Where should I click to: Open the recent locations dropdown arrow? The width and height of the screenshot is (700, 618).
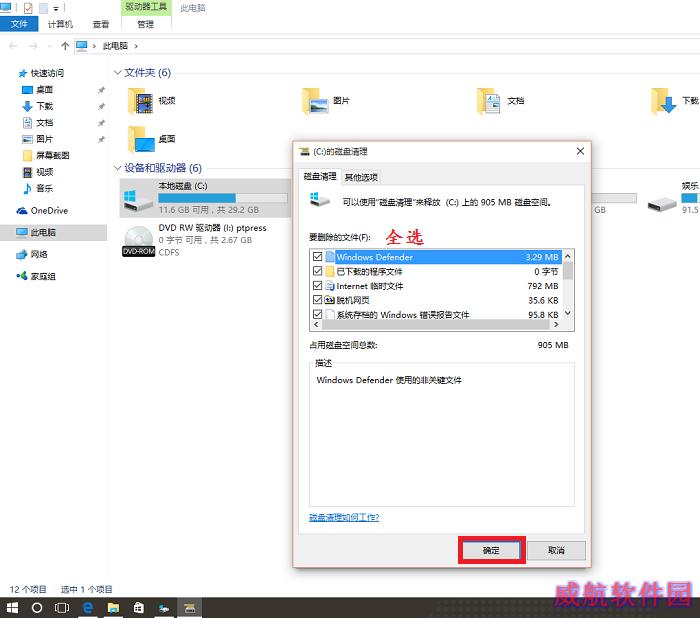tap(50, 46)
